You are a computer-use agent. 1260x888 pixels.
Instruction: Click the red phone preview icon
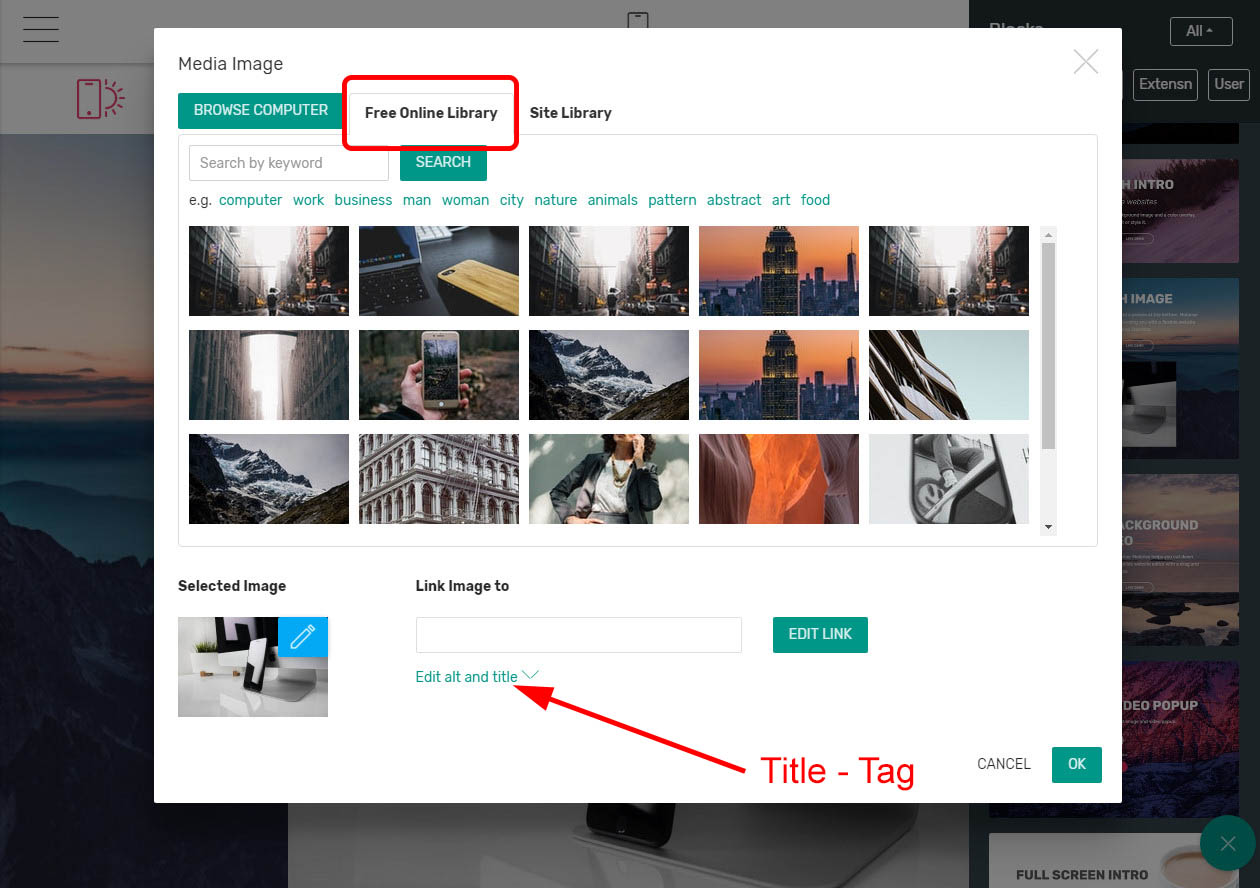[100, 98]
